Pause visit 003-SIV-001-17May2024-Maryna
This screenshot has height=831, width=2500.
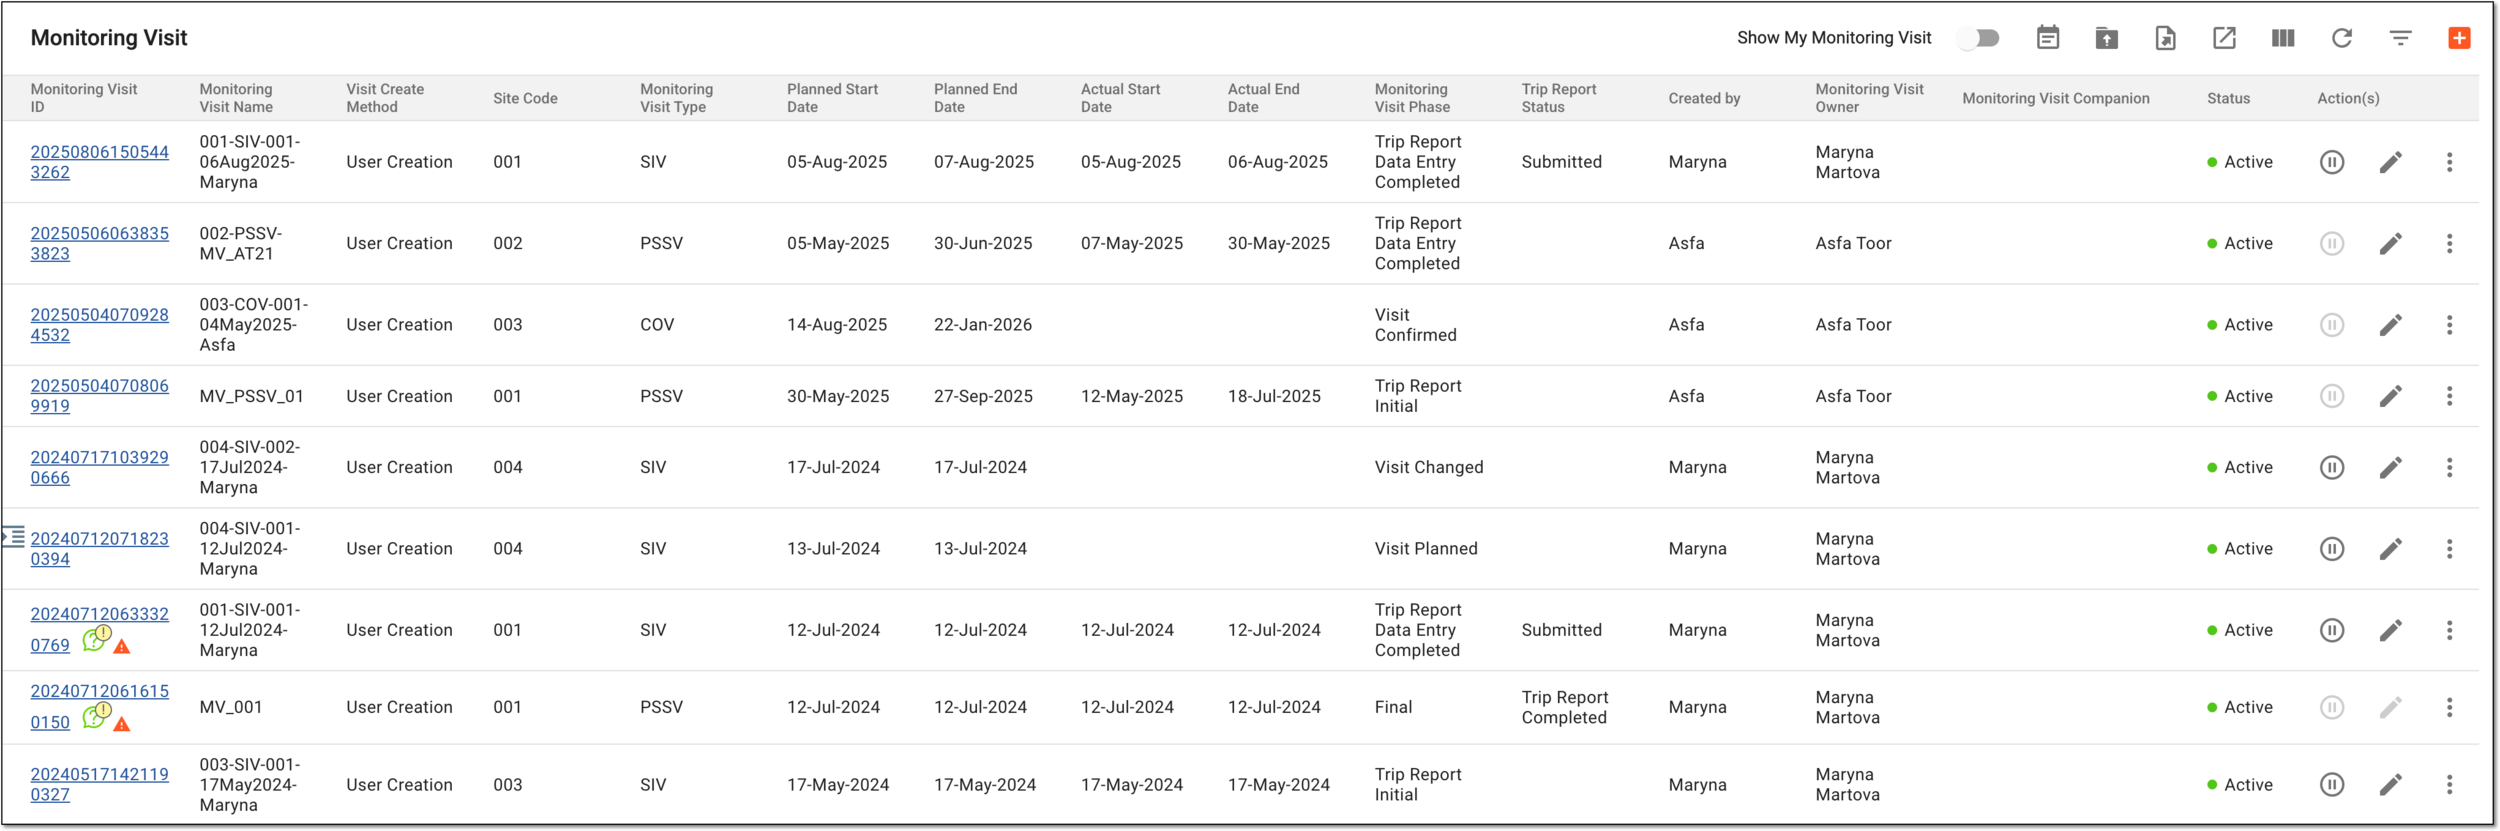coord(2332,785)
